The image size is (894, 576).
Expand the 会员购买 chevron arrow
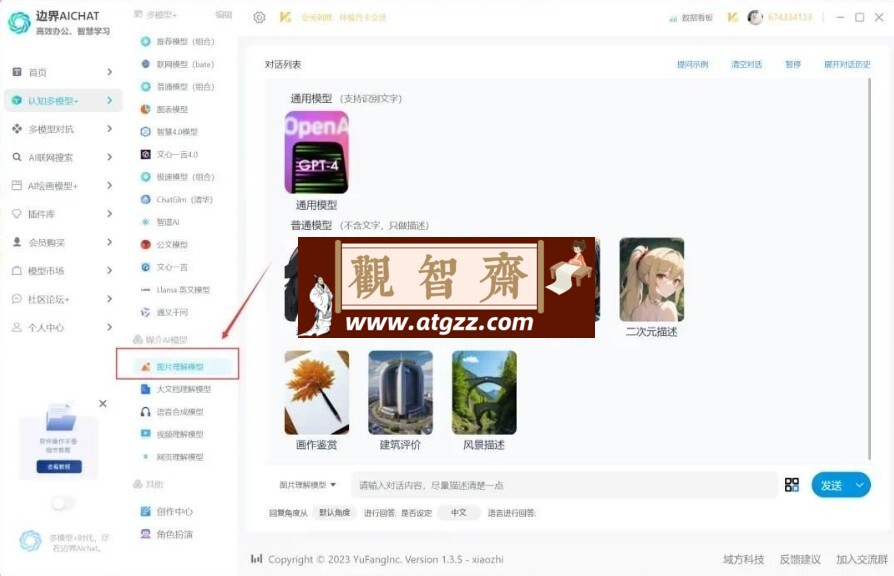[109, 242]
